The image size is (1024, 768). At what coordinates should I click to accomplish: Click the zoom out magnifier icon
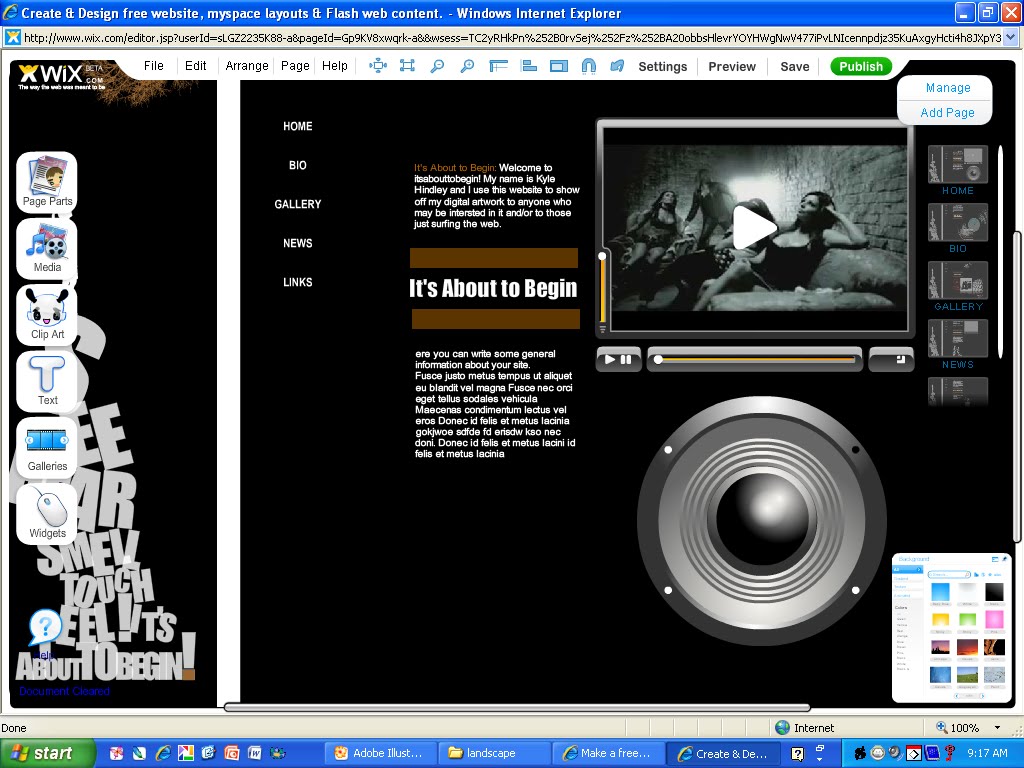[437, 66]
